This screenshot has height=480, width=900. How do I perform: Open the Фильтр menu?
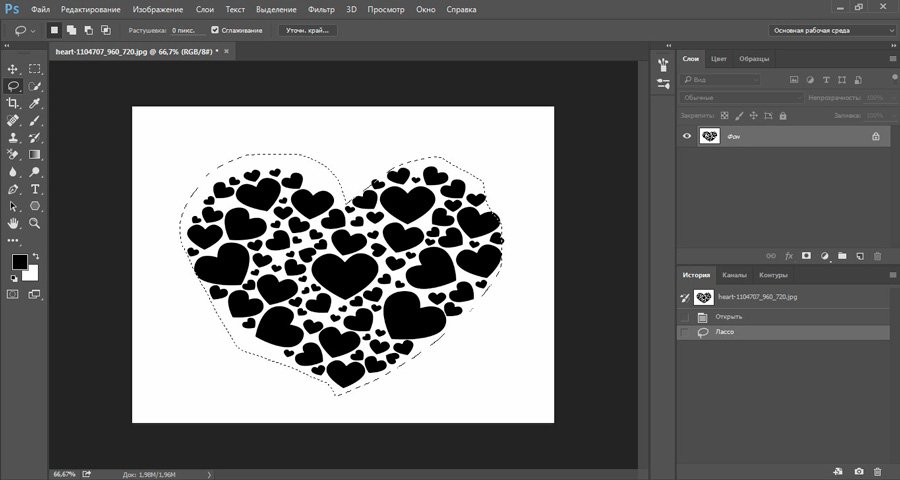321,8
